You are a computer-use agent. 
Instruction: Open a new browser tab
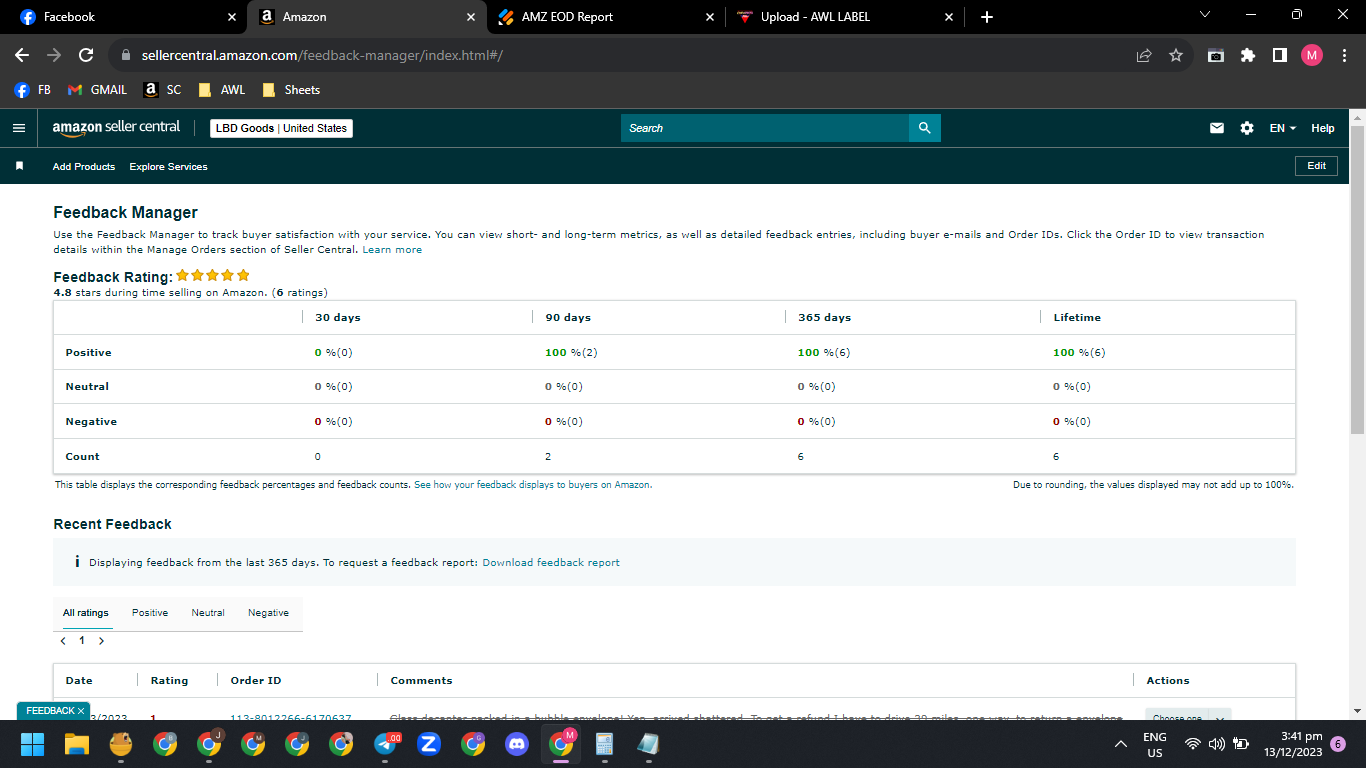(x=987, y=17)
